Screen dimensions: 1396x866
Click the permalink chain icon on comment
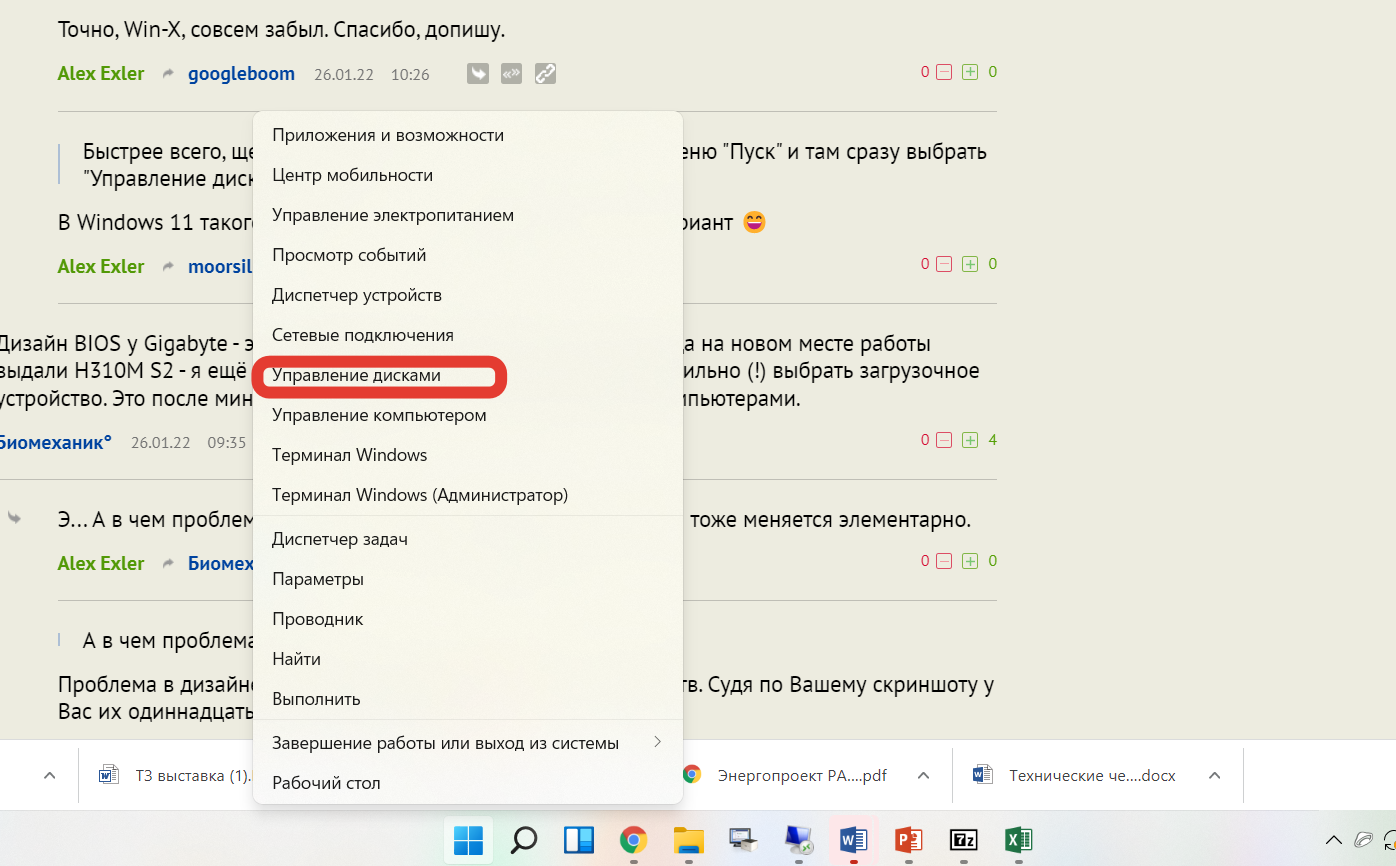pyautogui.click(x=544, y=73)
